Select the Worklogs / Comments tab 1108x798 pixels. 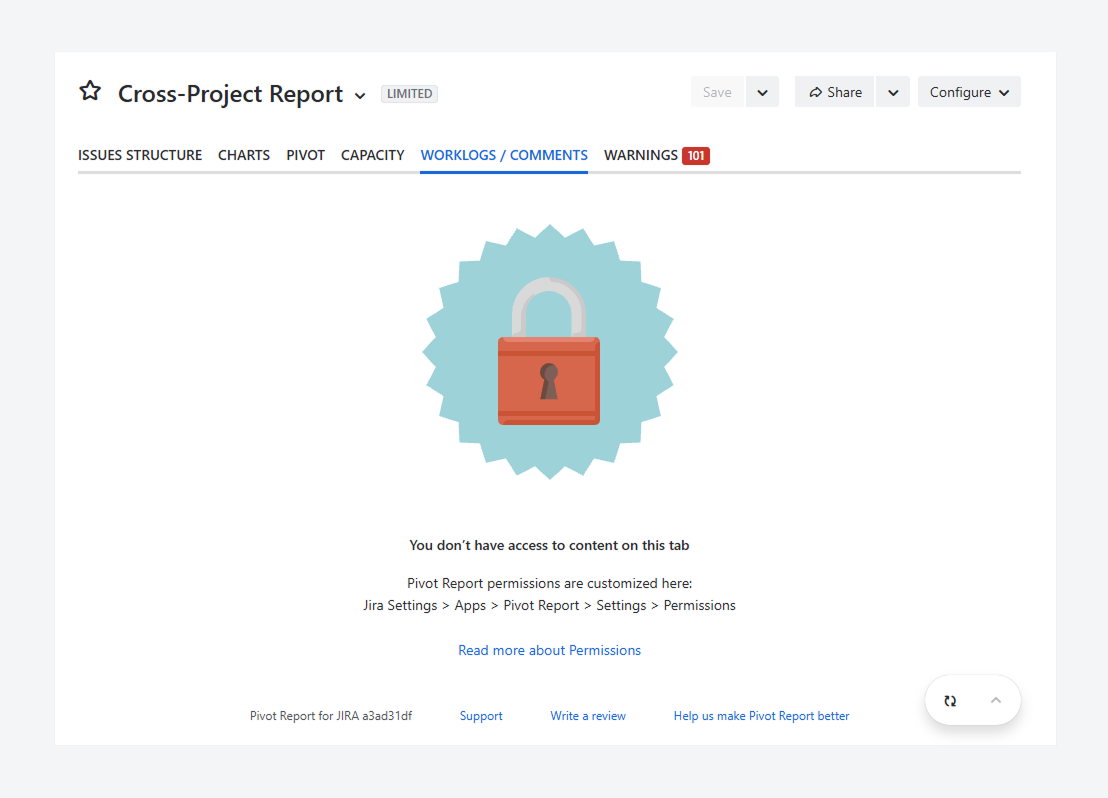click(504, 156)
